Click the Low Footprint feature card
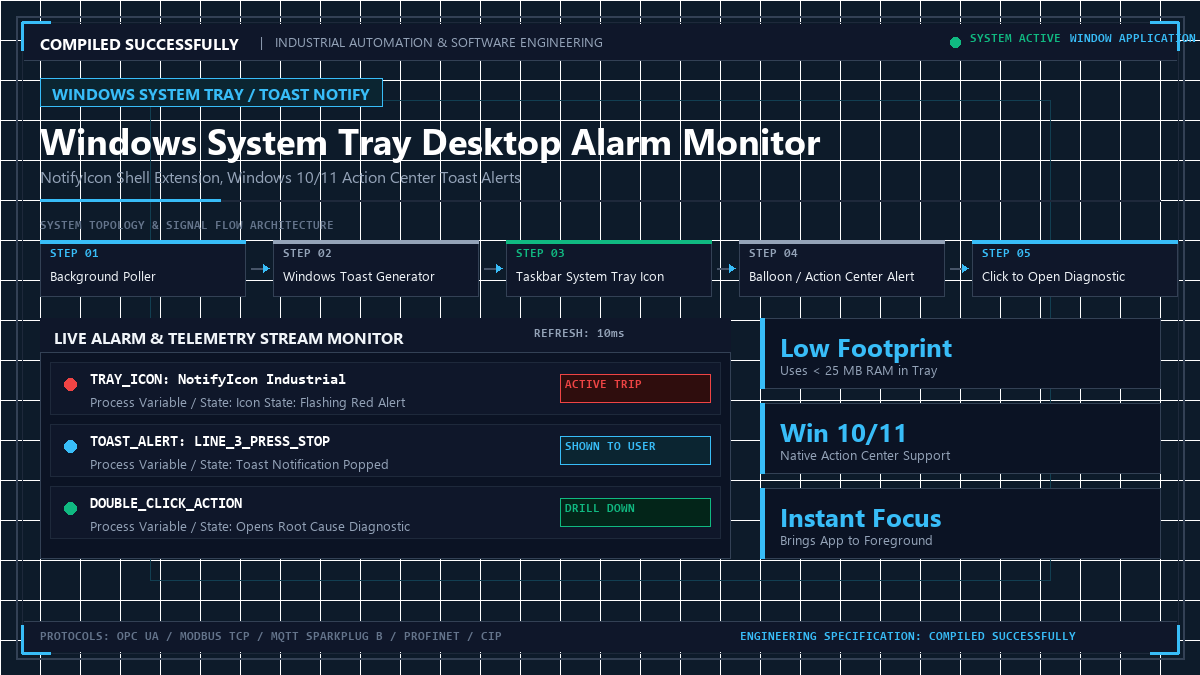Viewport: 1200px width, 675px height. click(x=961, y=354)
